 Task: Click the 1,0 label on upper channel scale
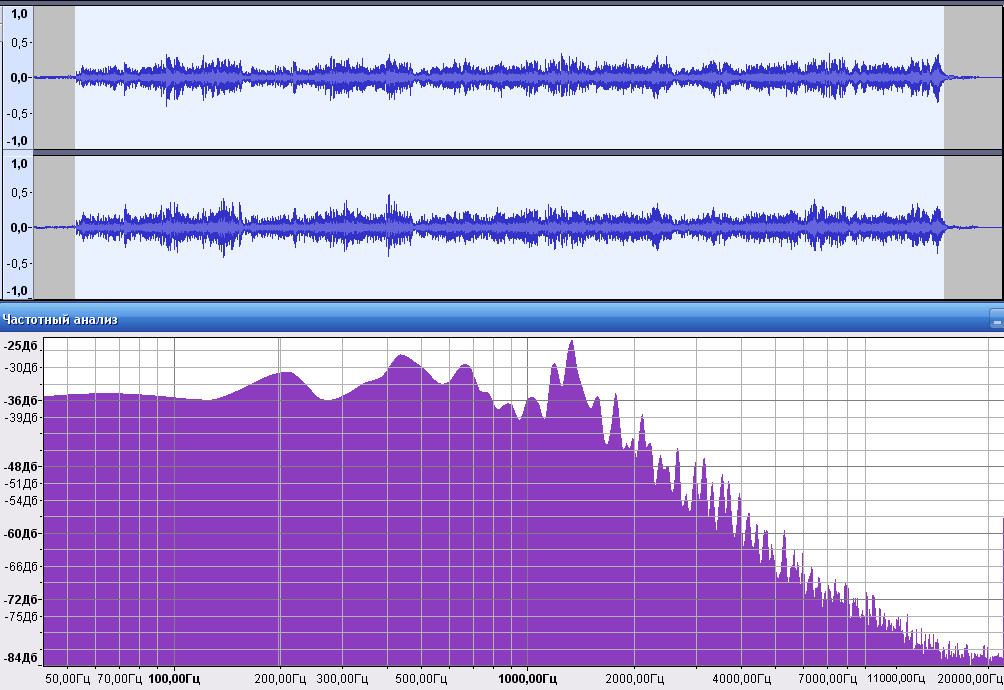tap(19, 13)
